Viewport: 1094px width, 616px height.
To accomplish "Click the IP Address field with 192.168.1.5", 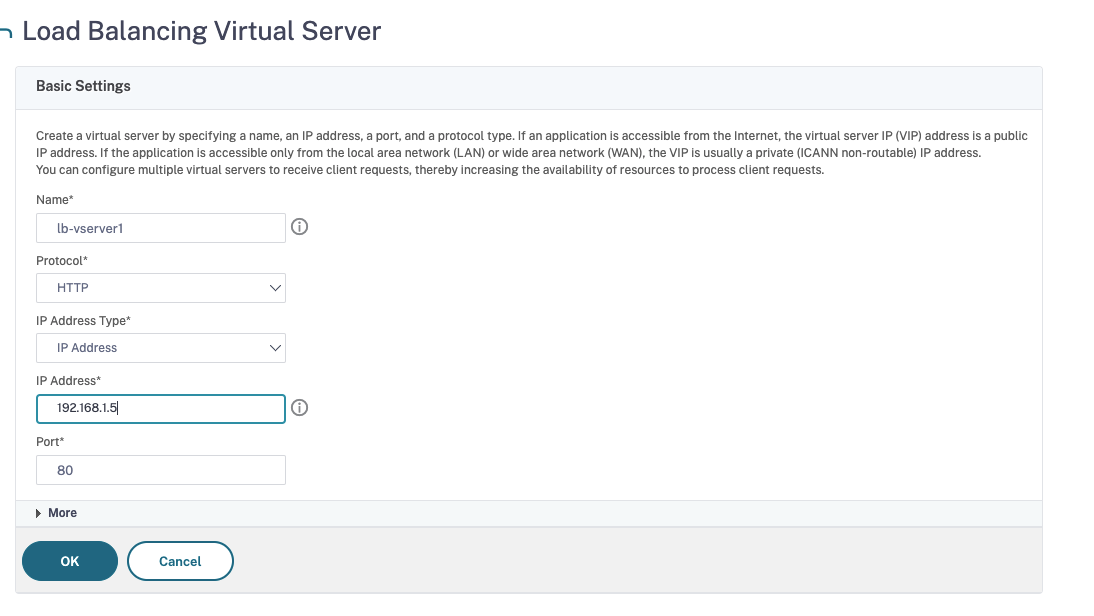I will (x=160, y=409).
